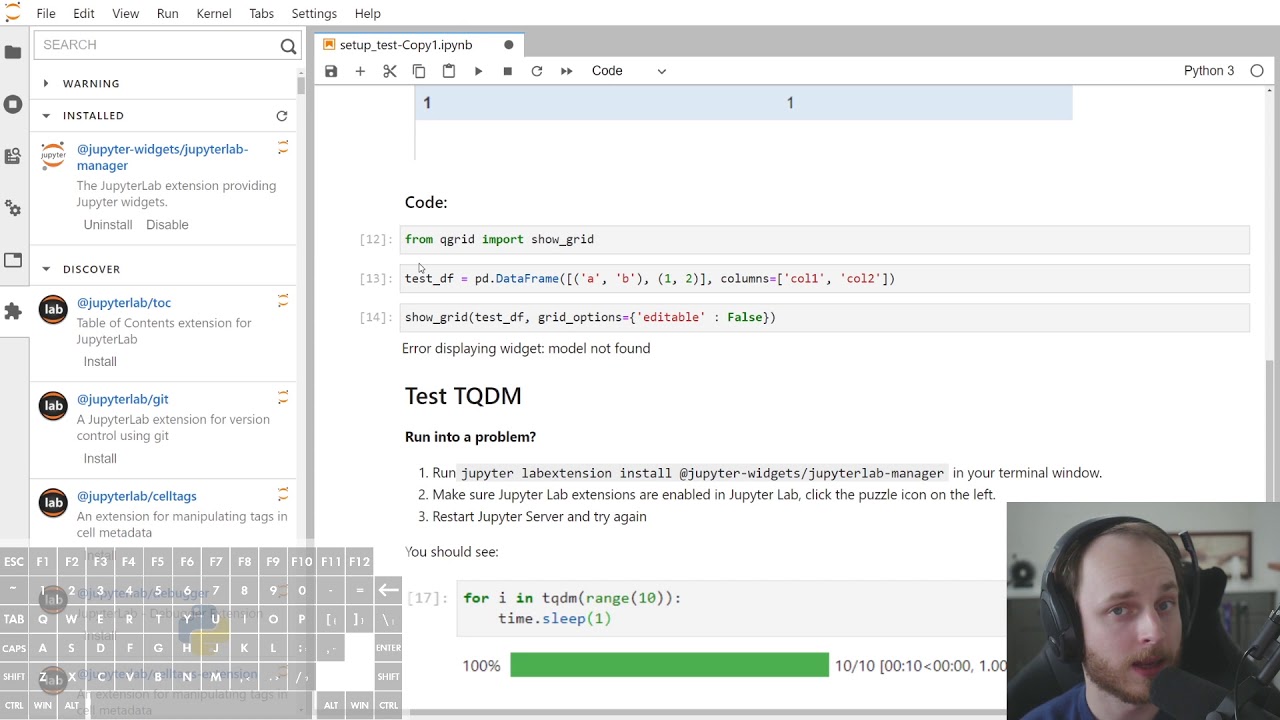This screenshot has width=1280, height=720.
Task: Open the extension manager puzzle icon
Action: tap(13, 312)
